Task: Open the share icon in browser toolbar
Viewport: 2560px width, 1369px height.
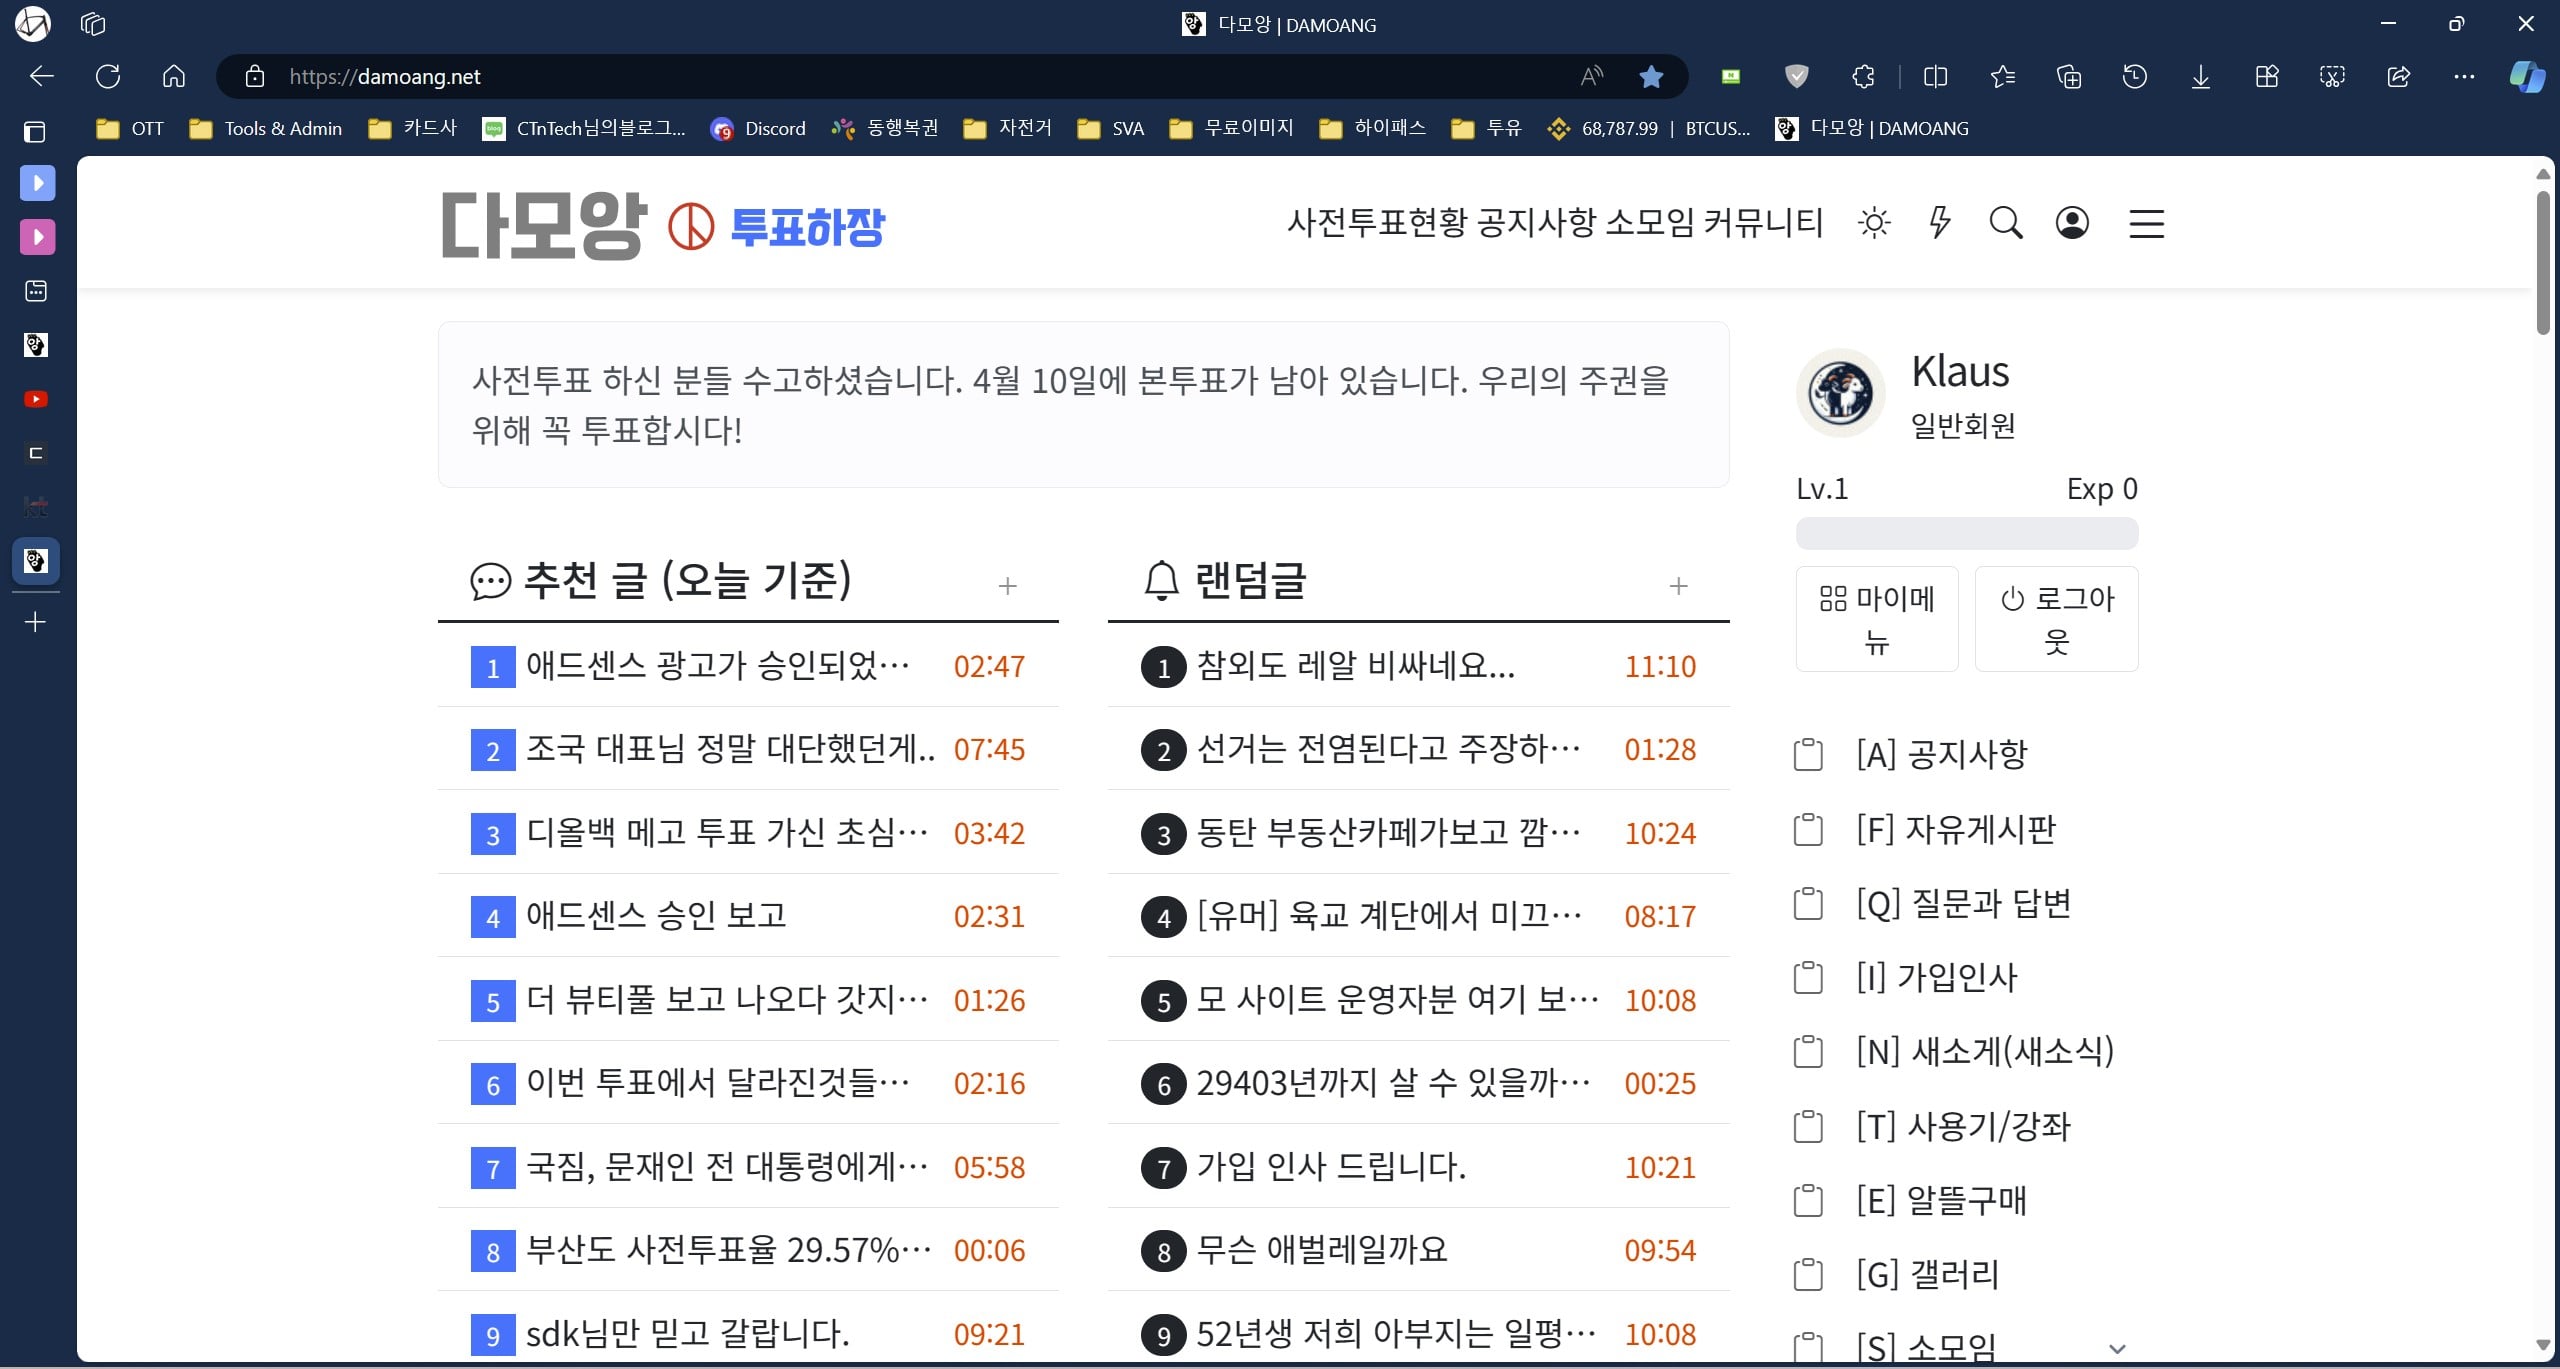Action: tap(2398, 76)
